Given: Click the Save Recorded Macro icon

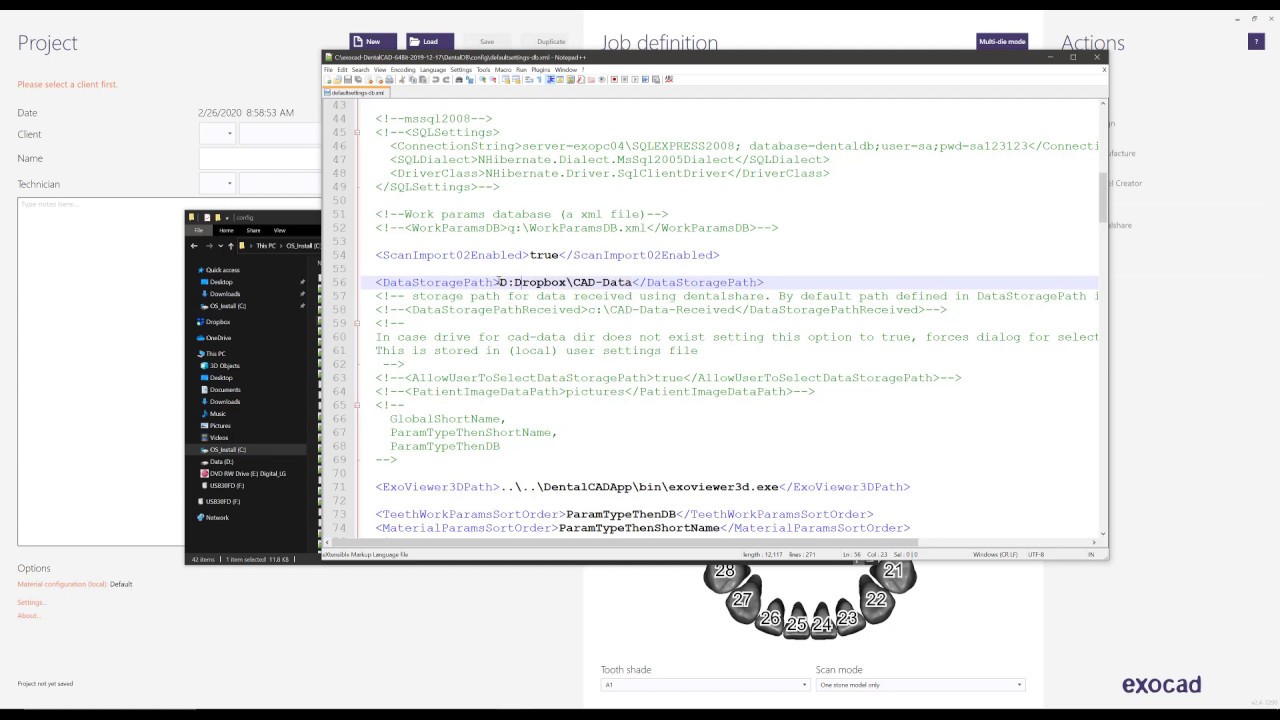Looking at the screenshot, I should pos(655,80).
